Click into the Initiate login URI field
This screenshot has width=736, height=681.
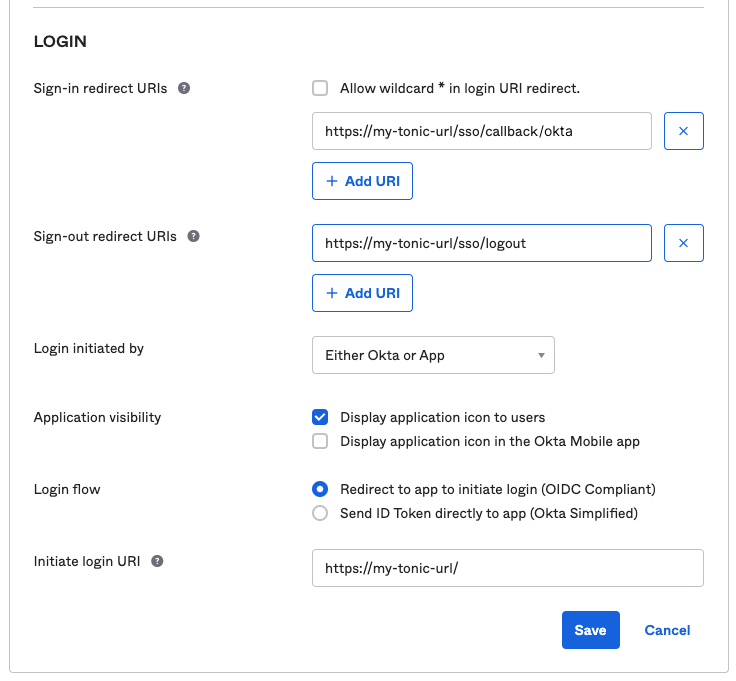[507, 568]
